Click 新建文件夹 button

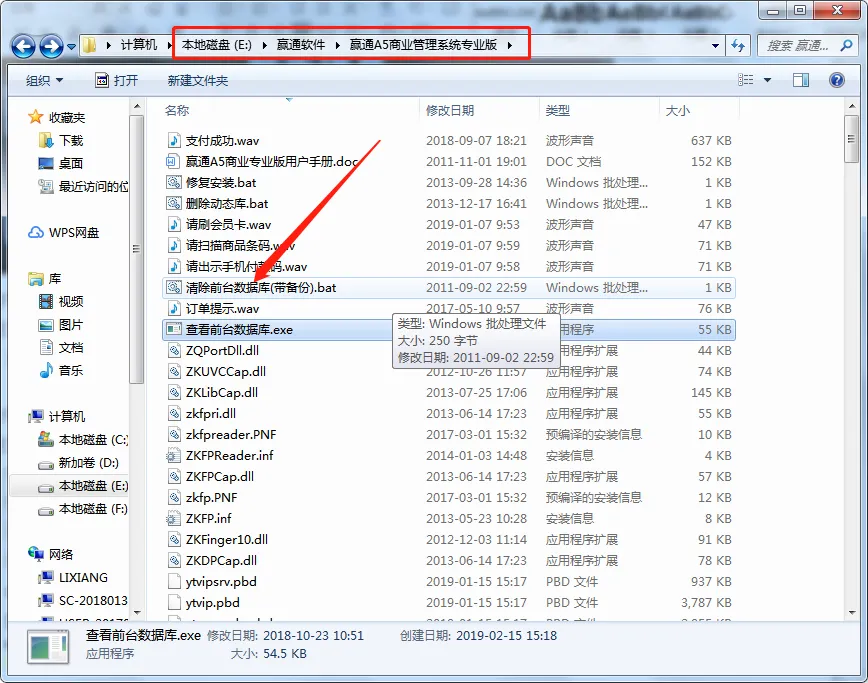pos(198,81)
